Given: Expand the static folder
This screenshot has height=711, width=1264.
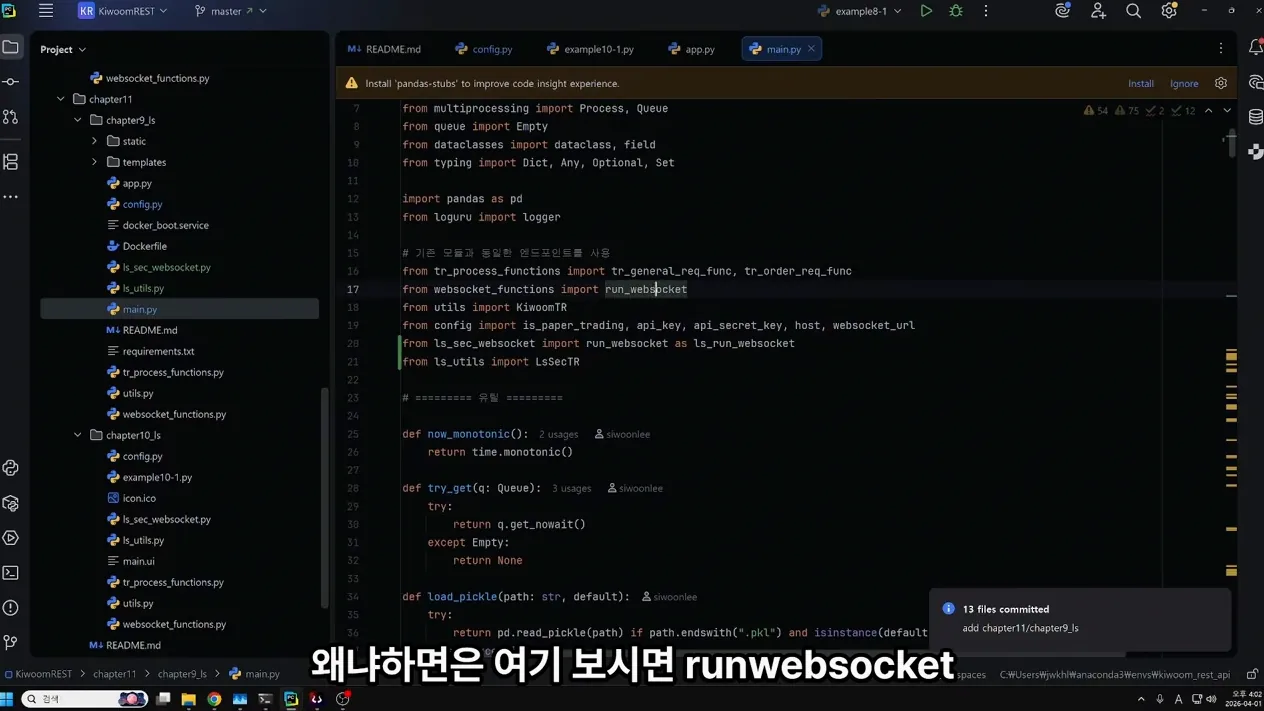Looking at the screenshot, I should 95,141.
